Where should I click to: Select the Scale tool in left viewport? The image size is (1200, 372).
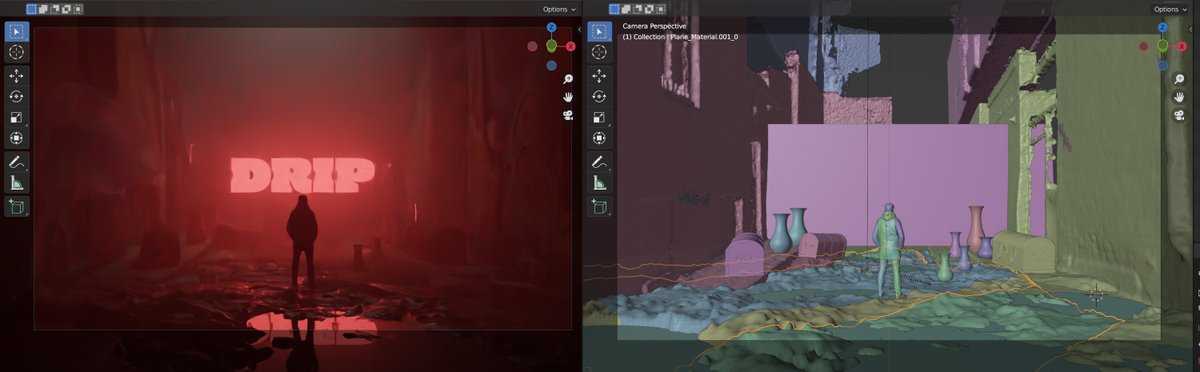click(x=17, y=117)
